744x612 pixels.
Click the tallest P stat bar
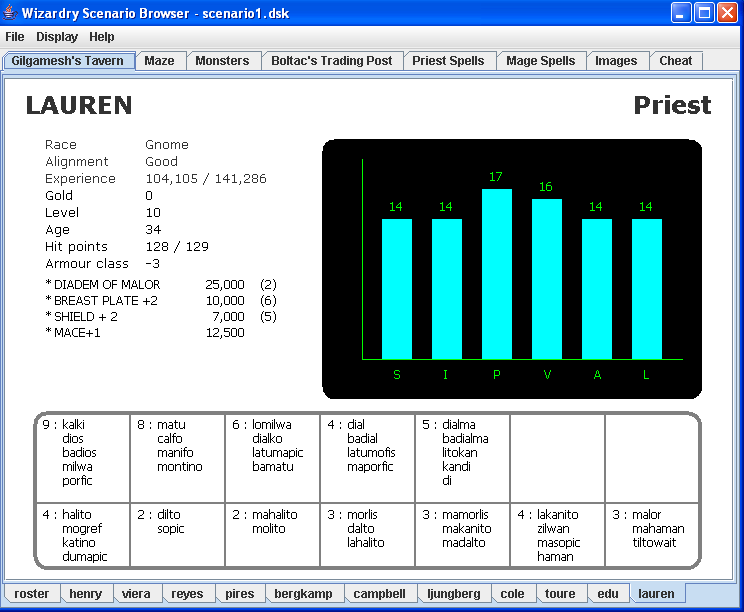point(497,273)
